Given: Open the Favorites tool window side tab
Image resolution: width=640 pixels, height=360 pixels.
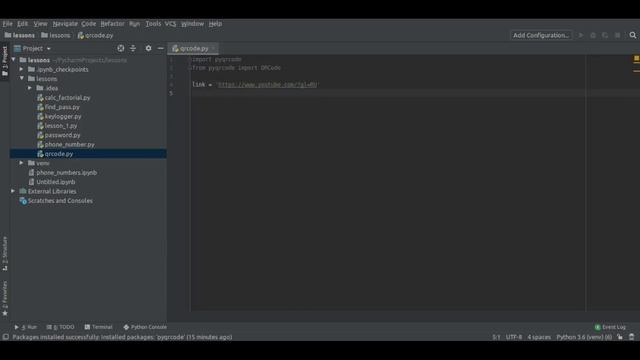Looking at the screenshot, I should click(x=4, y=298).
